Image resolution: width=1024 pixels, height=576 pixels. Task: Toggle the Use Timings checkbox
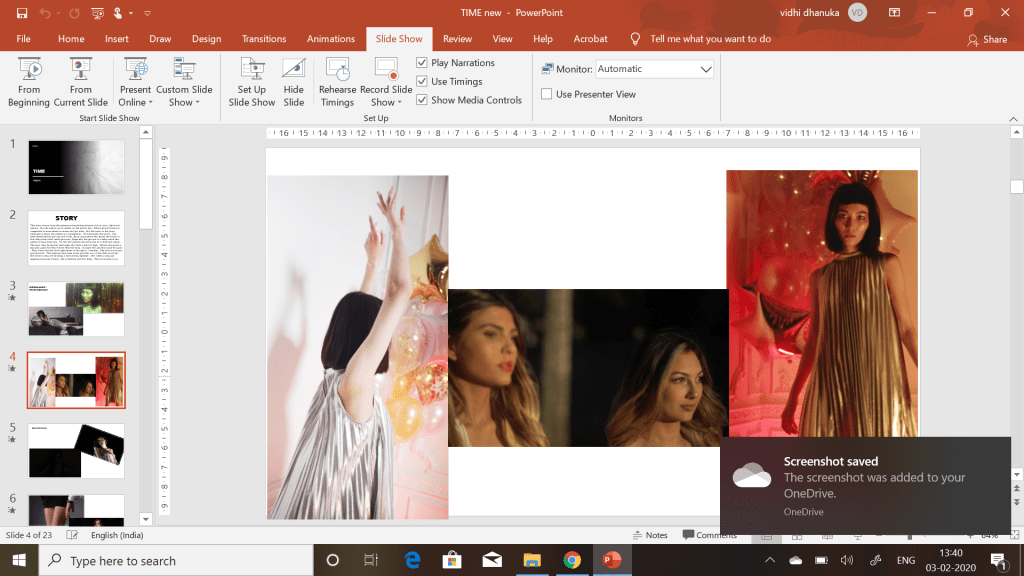coord(422,82)
